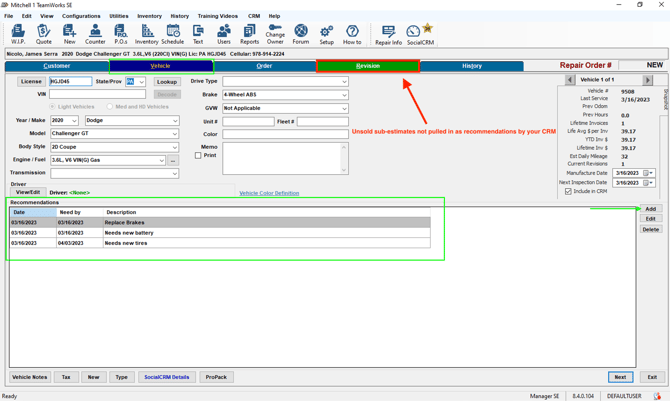
Task: Open the Counter sale icon
Action: pyautogui.click(x=95, y=34)
